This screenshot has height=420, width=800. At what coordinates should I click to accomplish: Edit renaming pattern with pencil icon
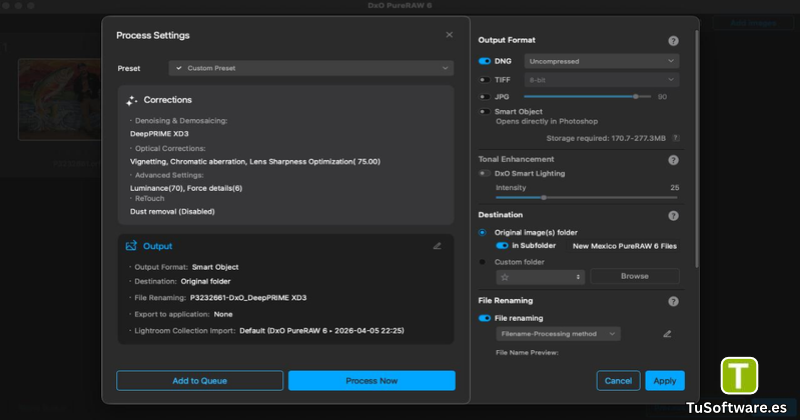[667, 334]
